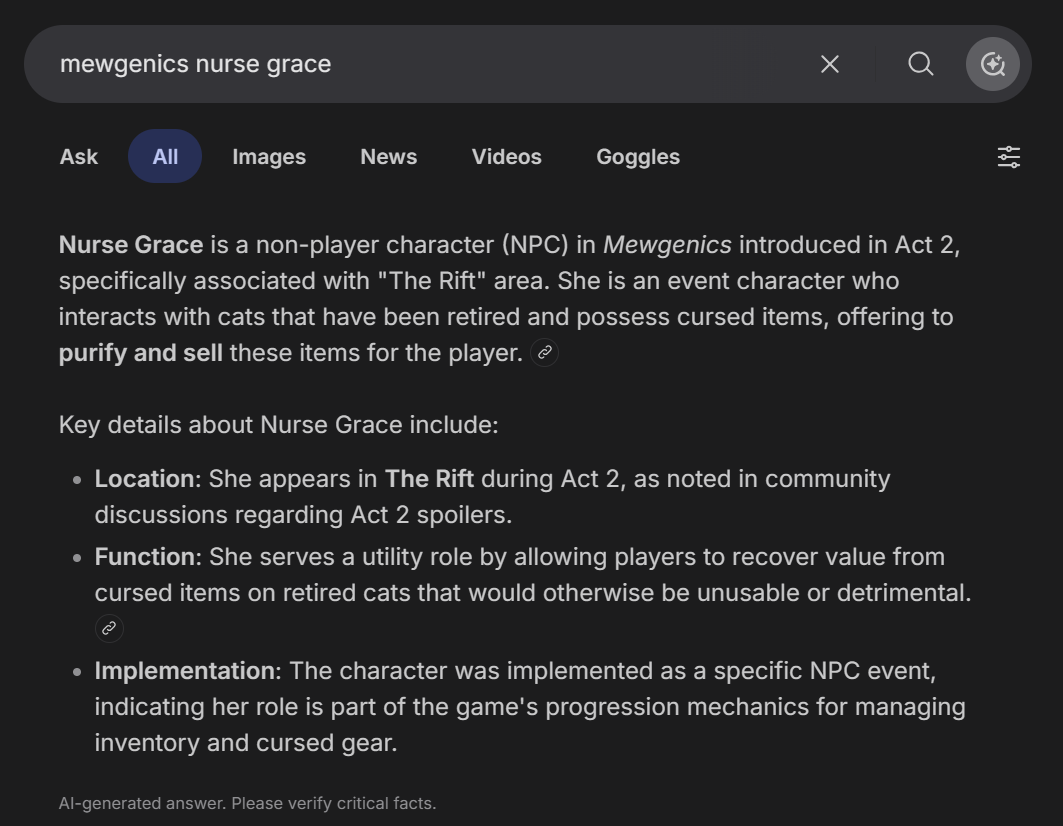Open citation link icon below the Function bullet
The image size is (1063, 826).
click(x=109, y=629)
